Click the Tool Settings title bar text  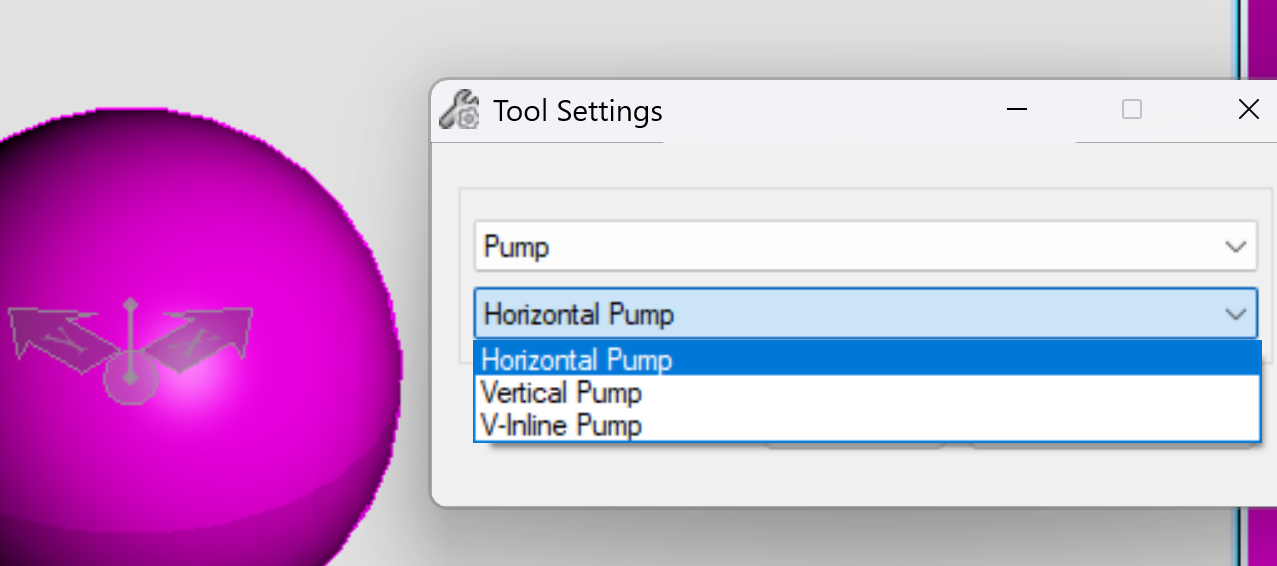click(x=578, y=110)
